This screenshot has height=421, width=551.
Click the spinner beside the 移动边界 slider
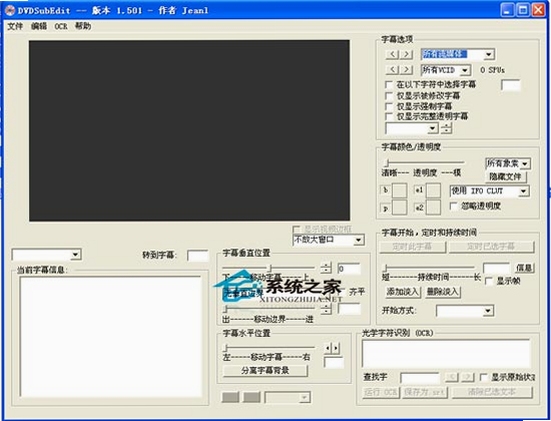click(x=326, y=309)
